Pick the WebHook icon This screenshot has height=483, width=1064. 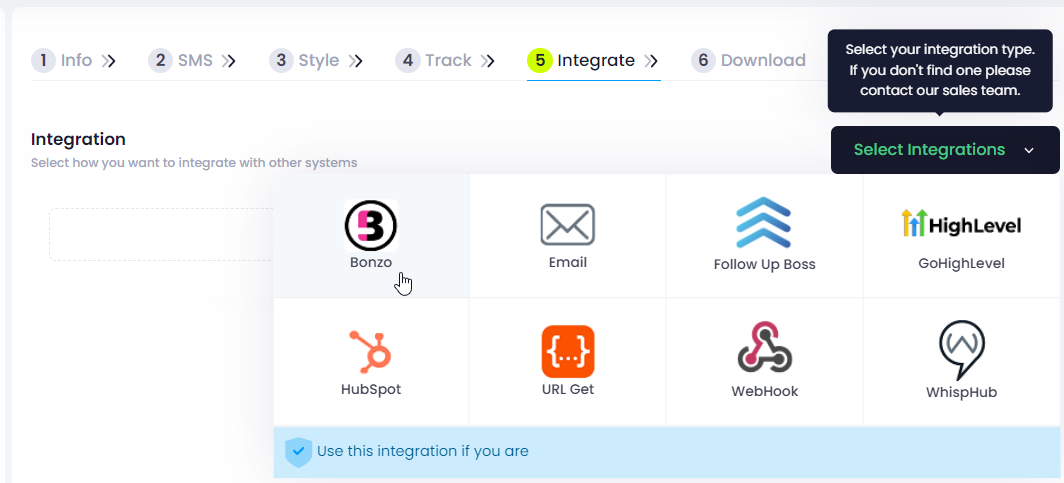coord(765,347)
